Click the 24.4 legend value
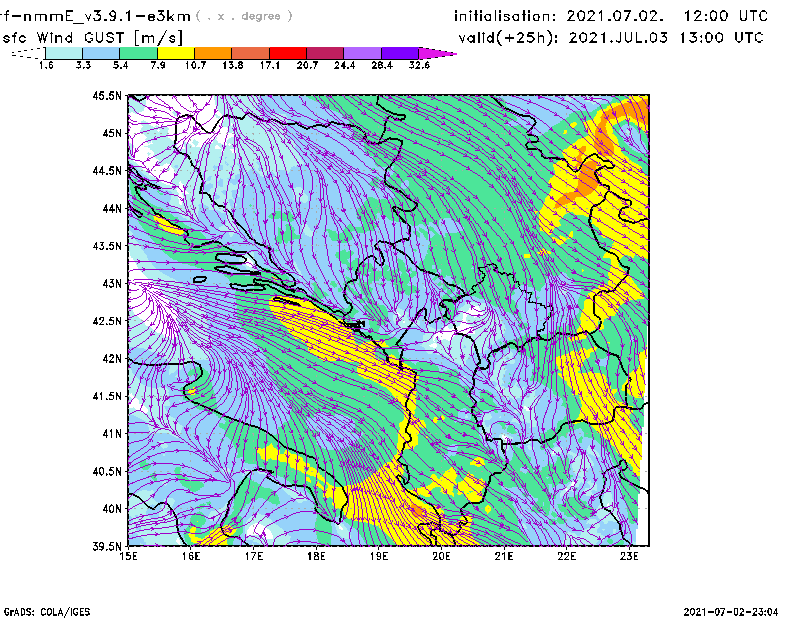Image resolution: width=800 pixels, height=618 pixels. (344, 65)
